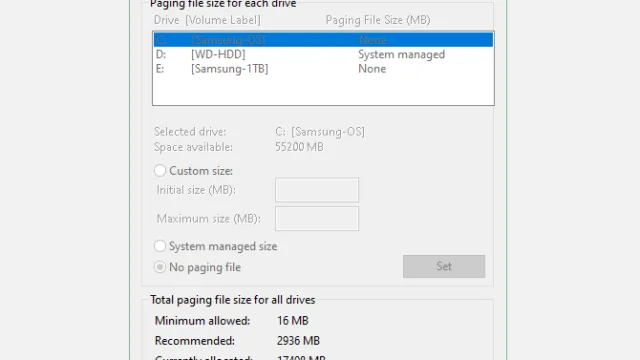Click the Initial size (MB) field
Screen dimensions: 640x360
coord(317,190)
